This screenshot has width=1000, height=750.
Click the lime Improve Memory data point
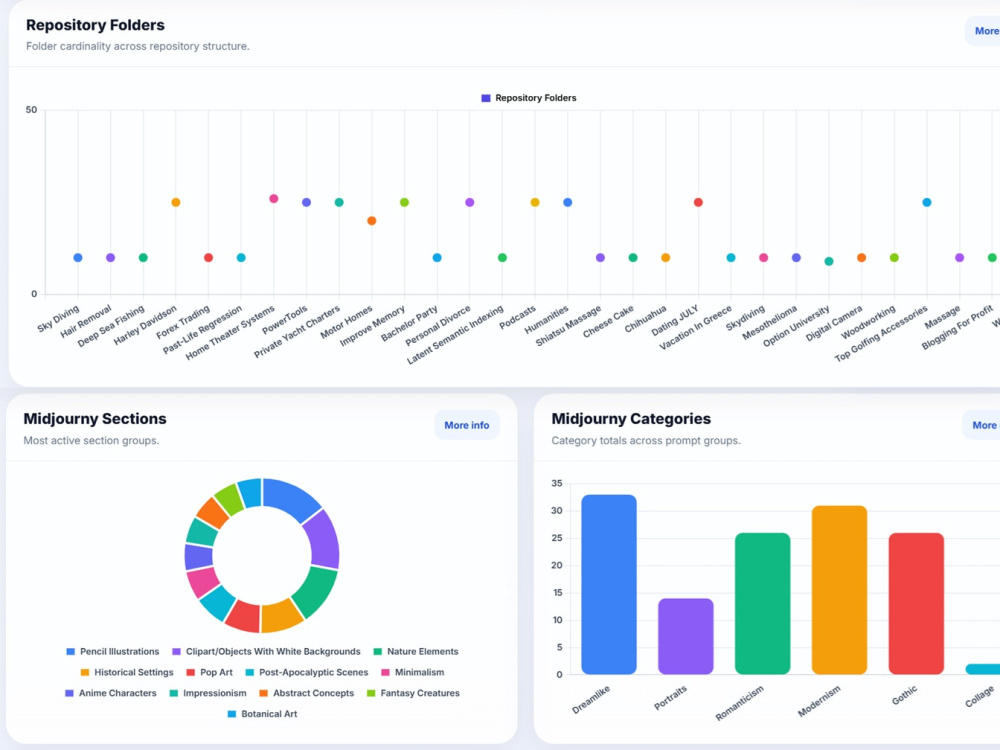coord(404,202)
